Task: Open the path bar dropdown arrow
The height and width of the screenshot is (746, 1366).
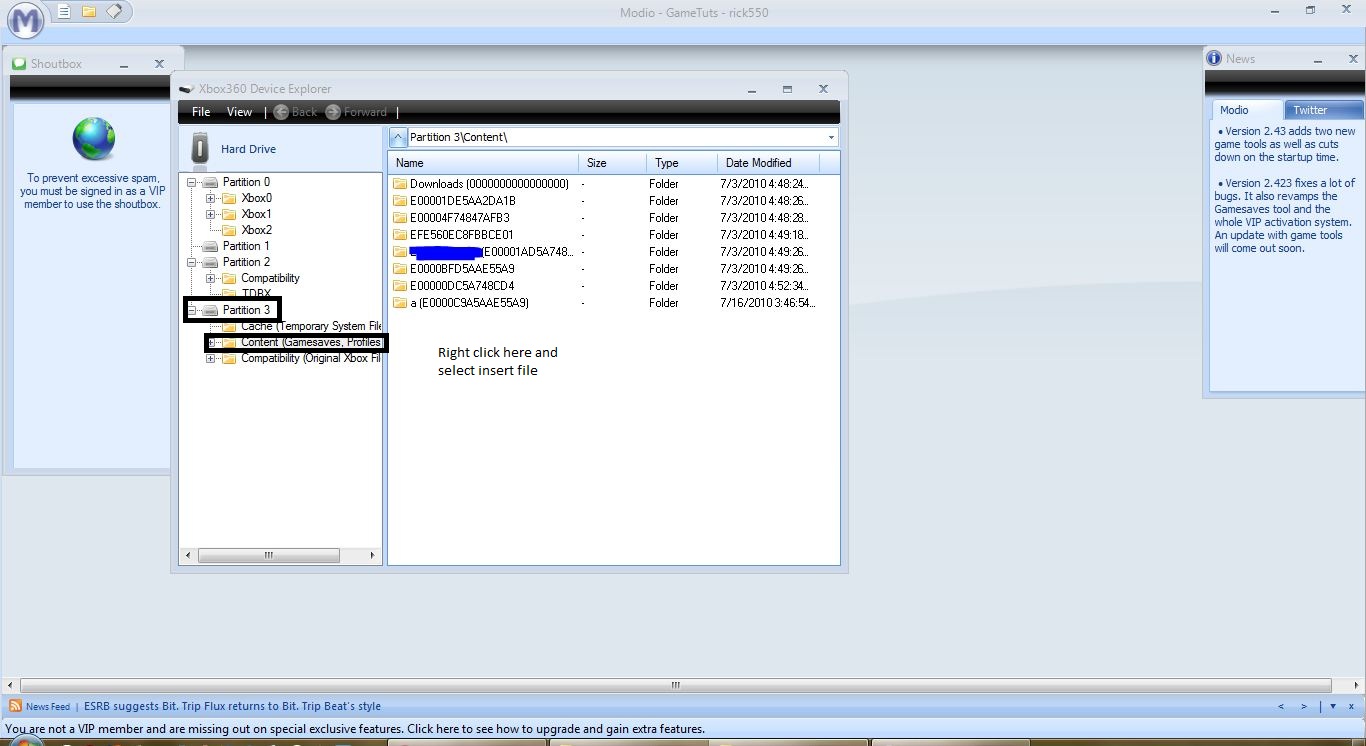Action: pos(831,137)
